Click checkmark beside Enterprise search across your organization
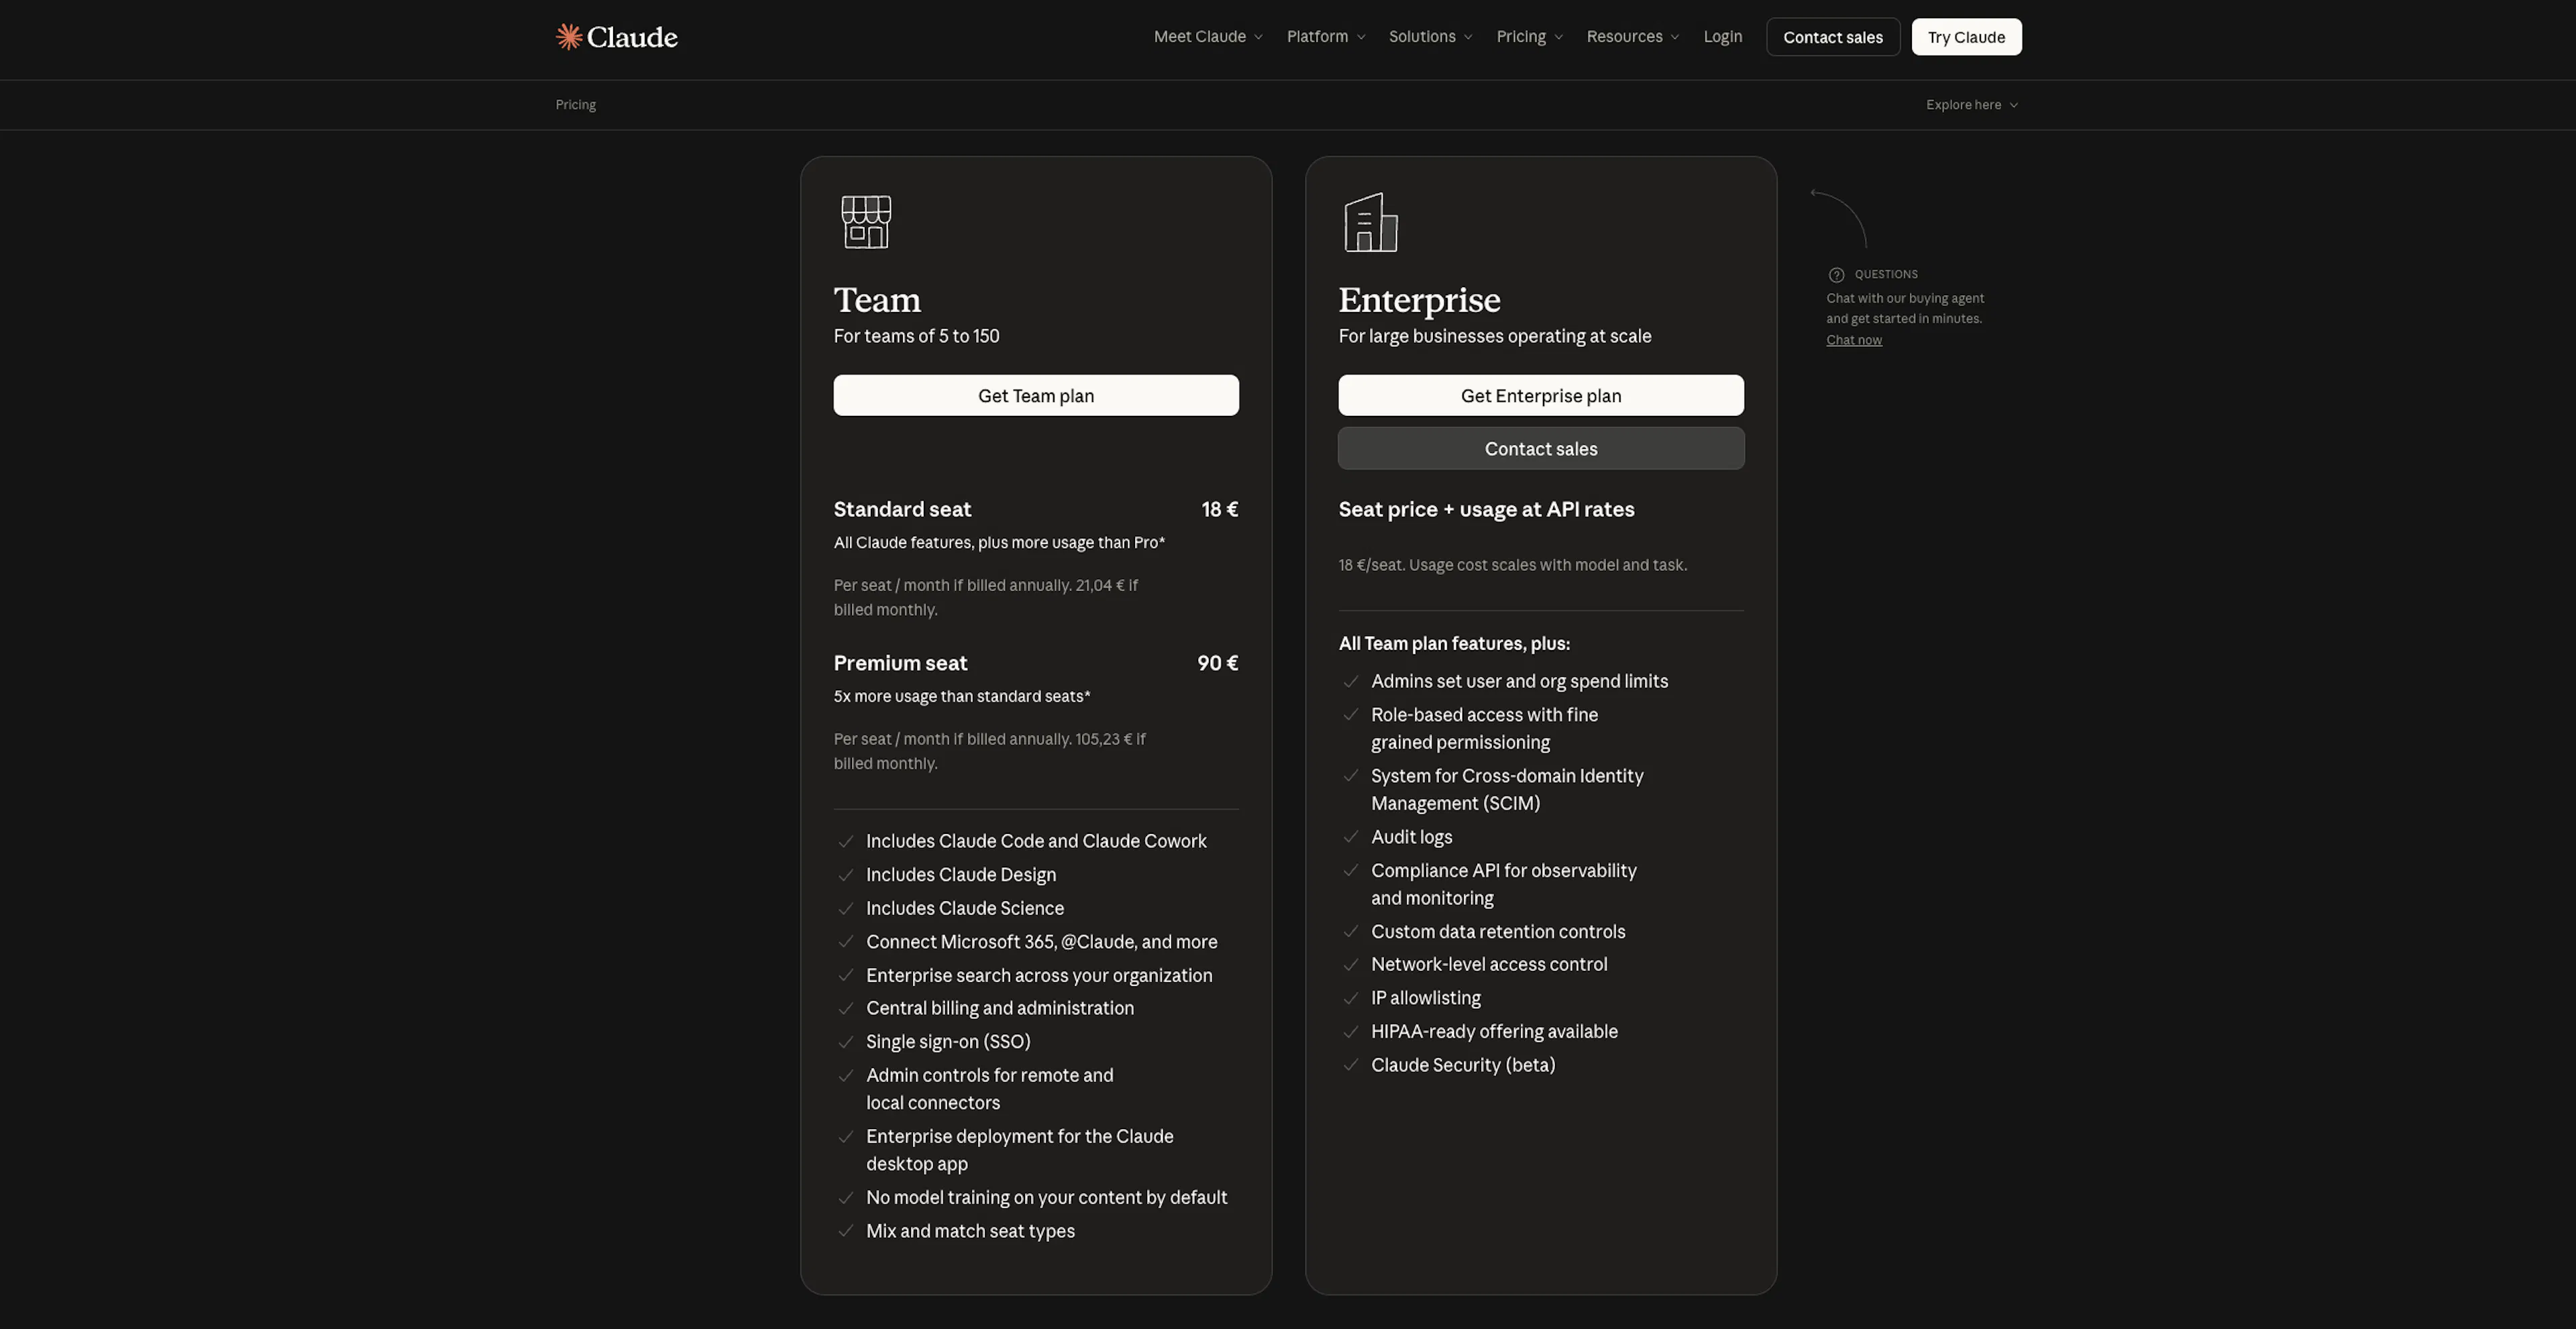The height and width of the screenshot is (1329, 2576). pos(846,975)
